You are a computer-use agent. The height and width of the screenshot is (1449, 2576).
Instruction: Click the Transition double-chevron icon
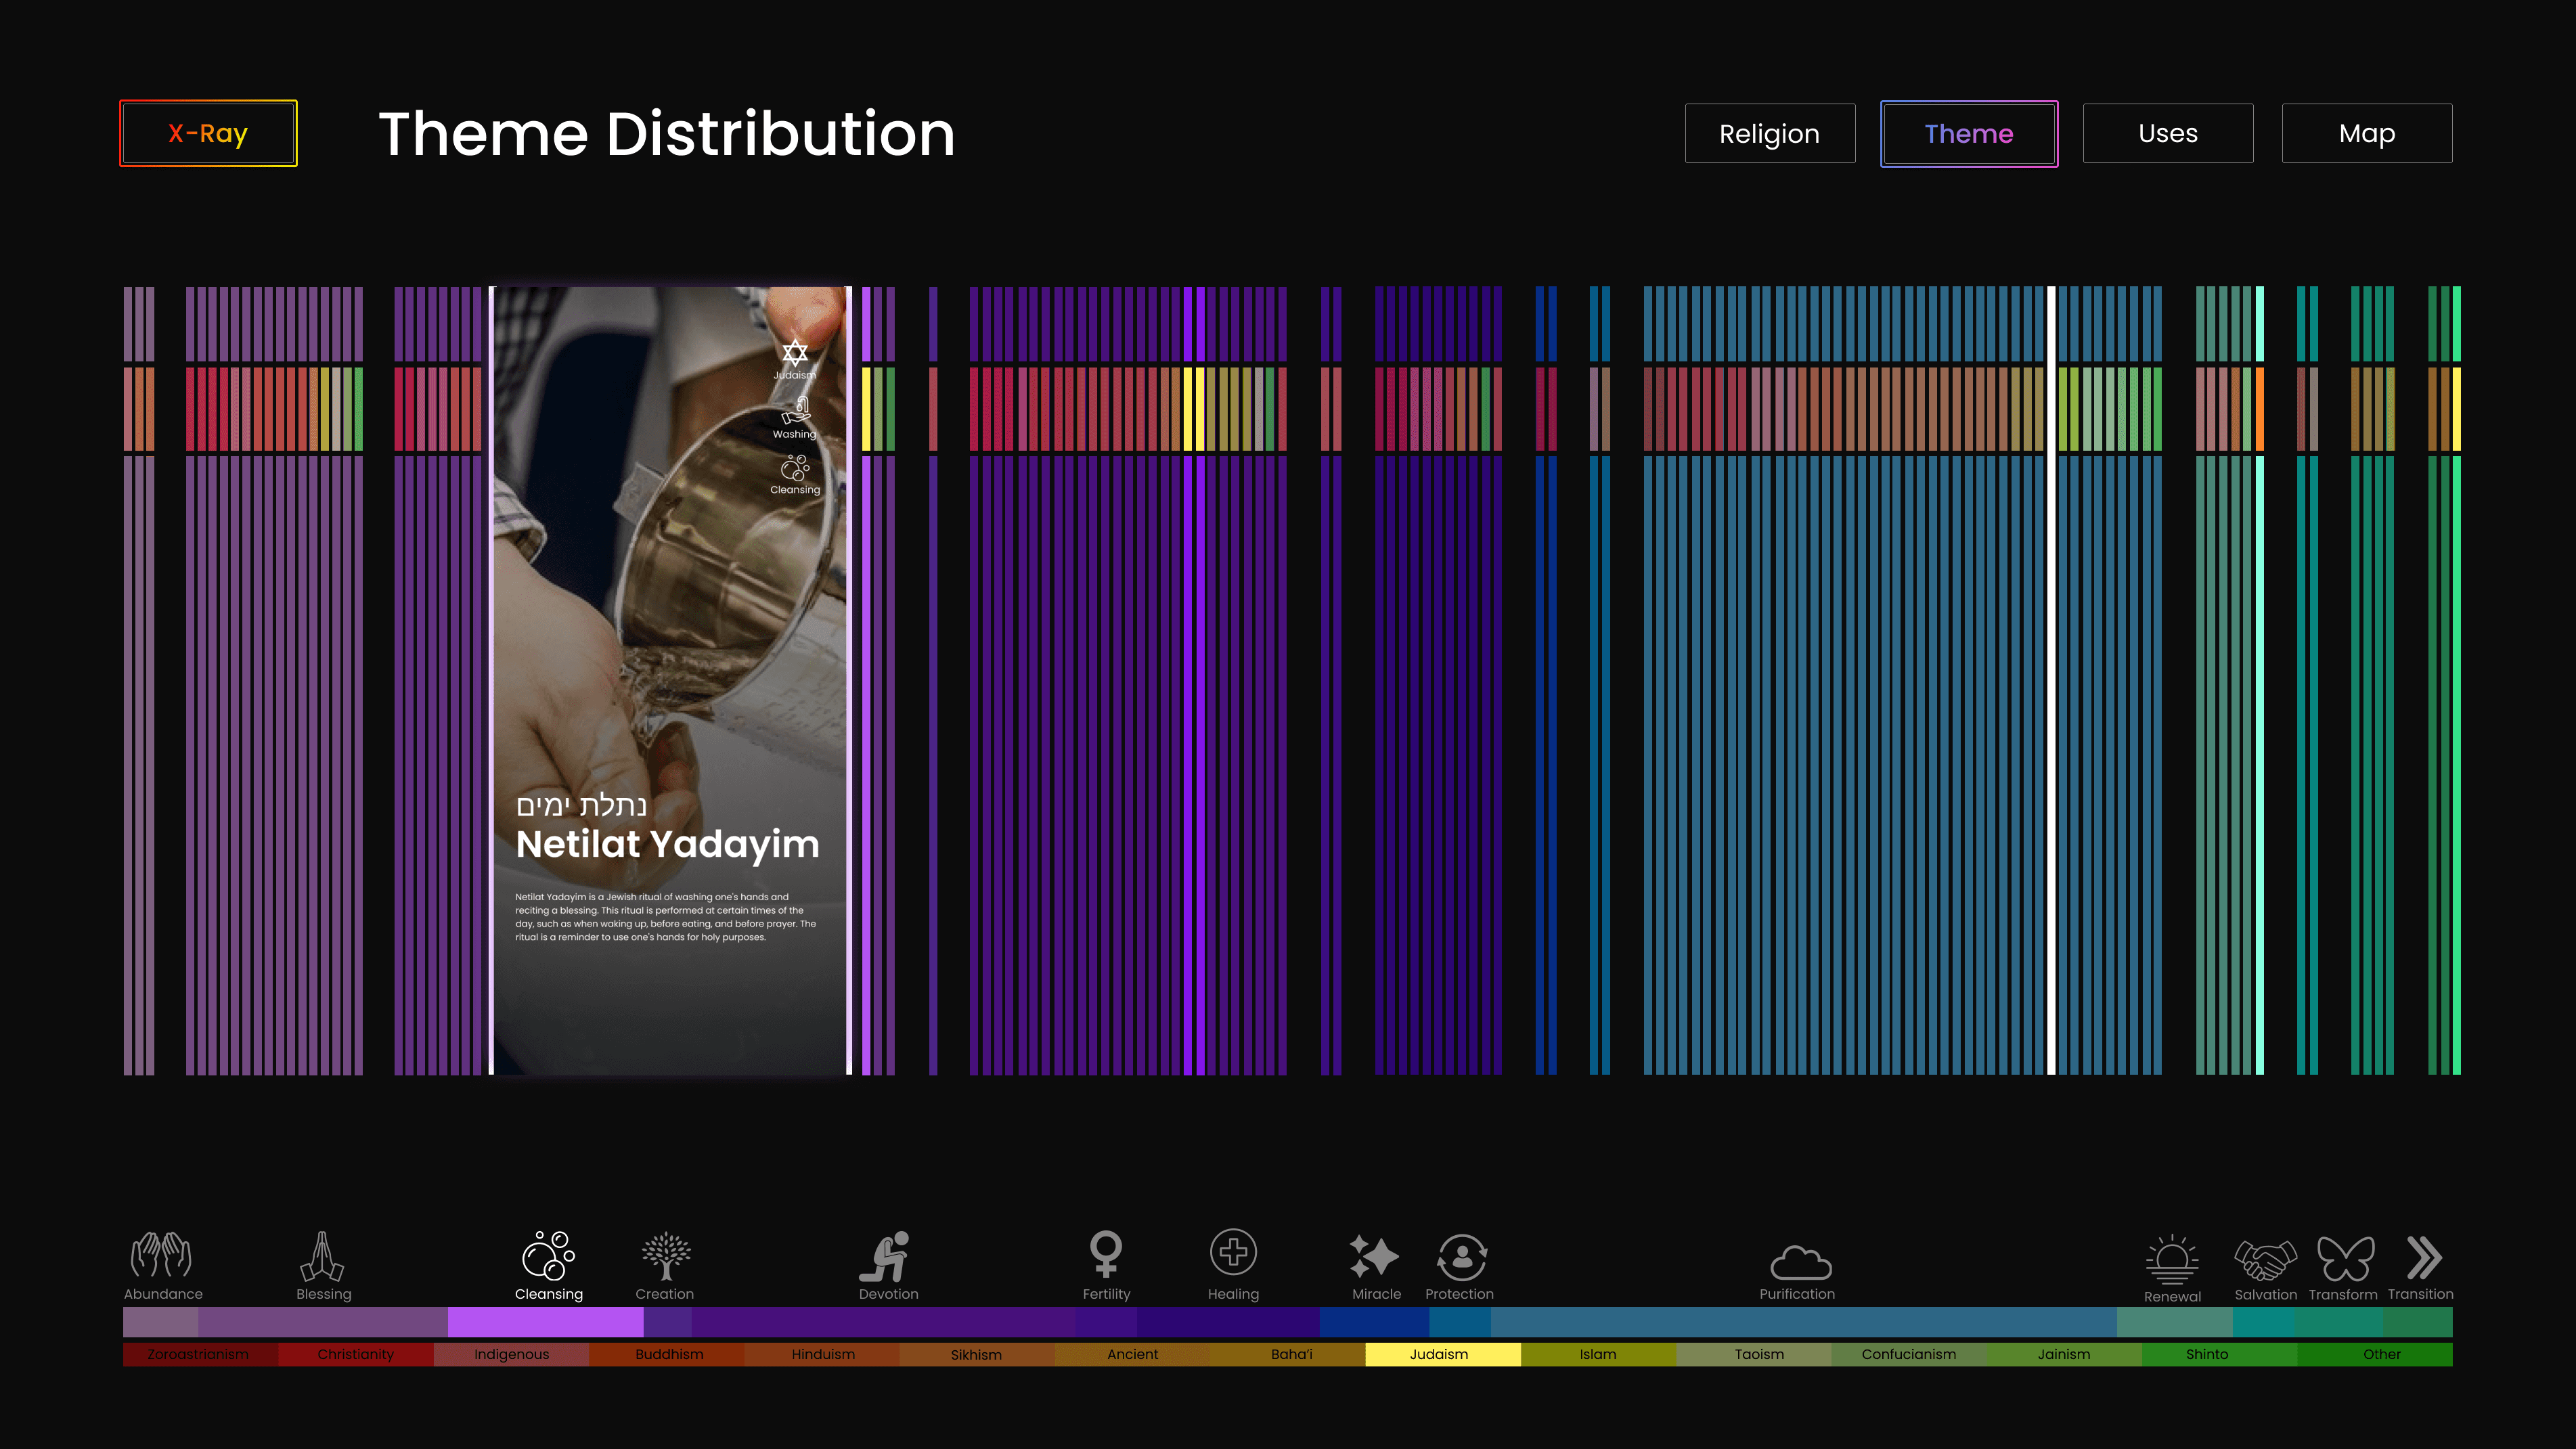coord(2423,1257)
